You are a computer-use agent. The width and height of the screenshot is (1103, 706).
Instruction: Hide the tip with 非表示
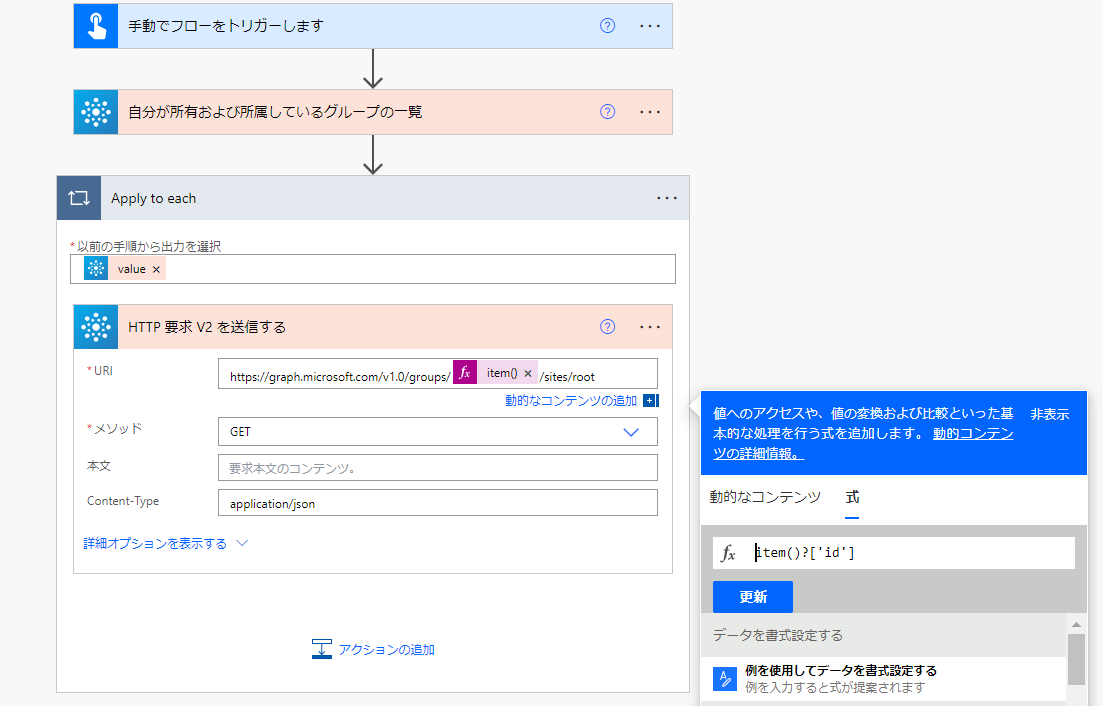[1050, 415]
